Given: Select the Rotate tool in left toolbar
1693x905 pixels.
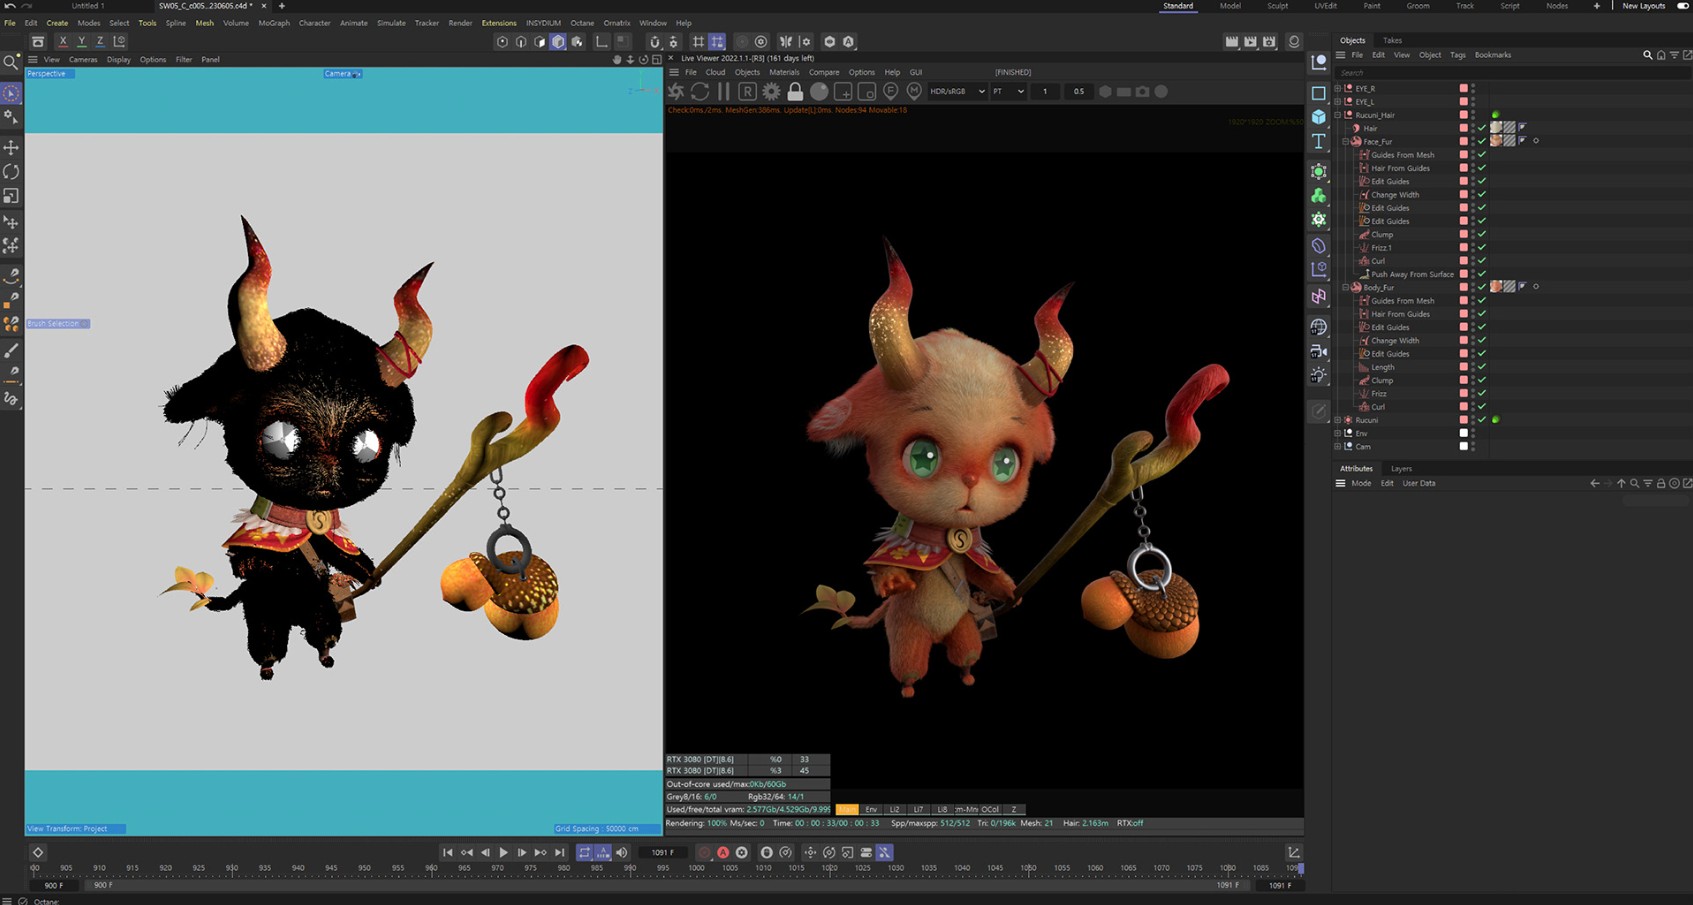Looking at the screenshot, I should tap(11, 172).
